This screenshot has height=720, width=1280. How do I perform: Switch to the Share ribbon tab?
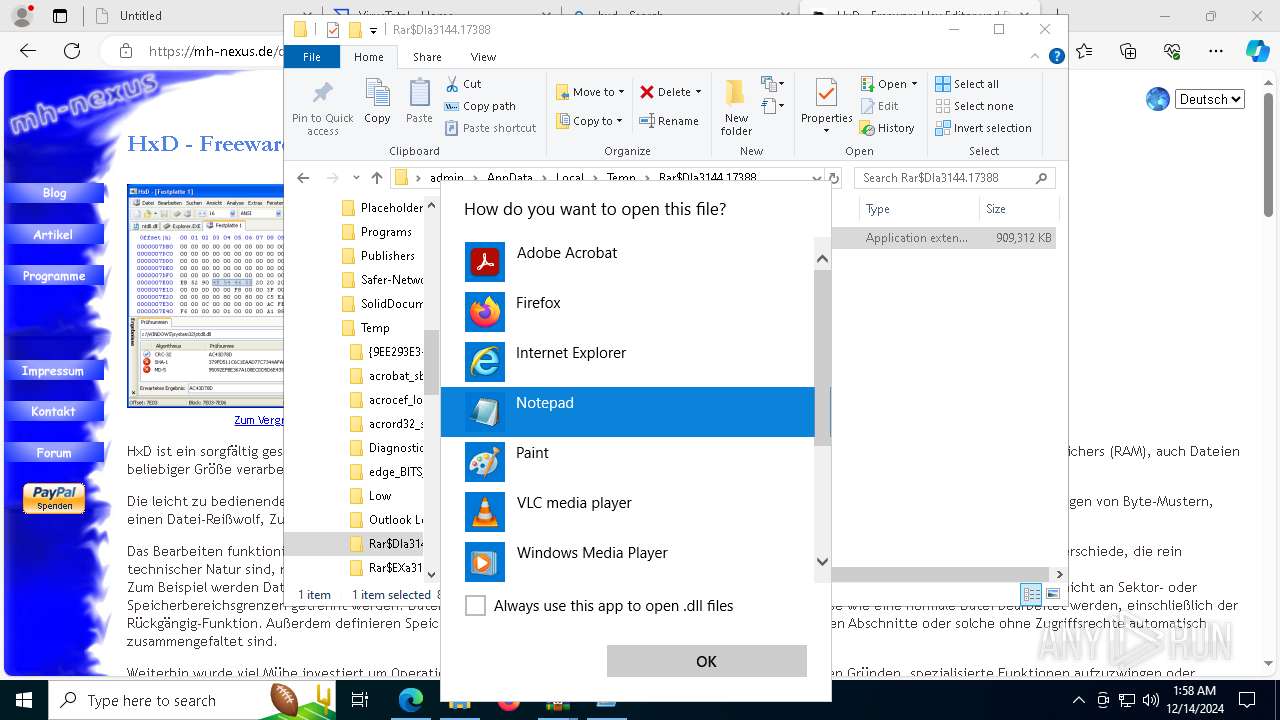(x=427, y=57)
